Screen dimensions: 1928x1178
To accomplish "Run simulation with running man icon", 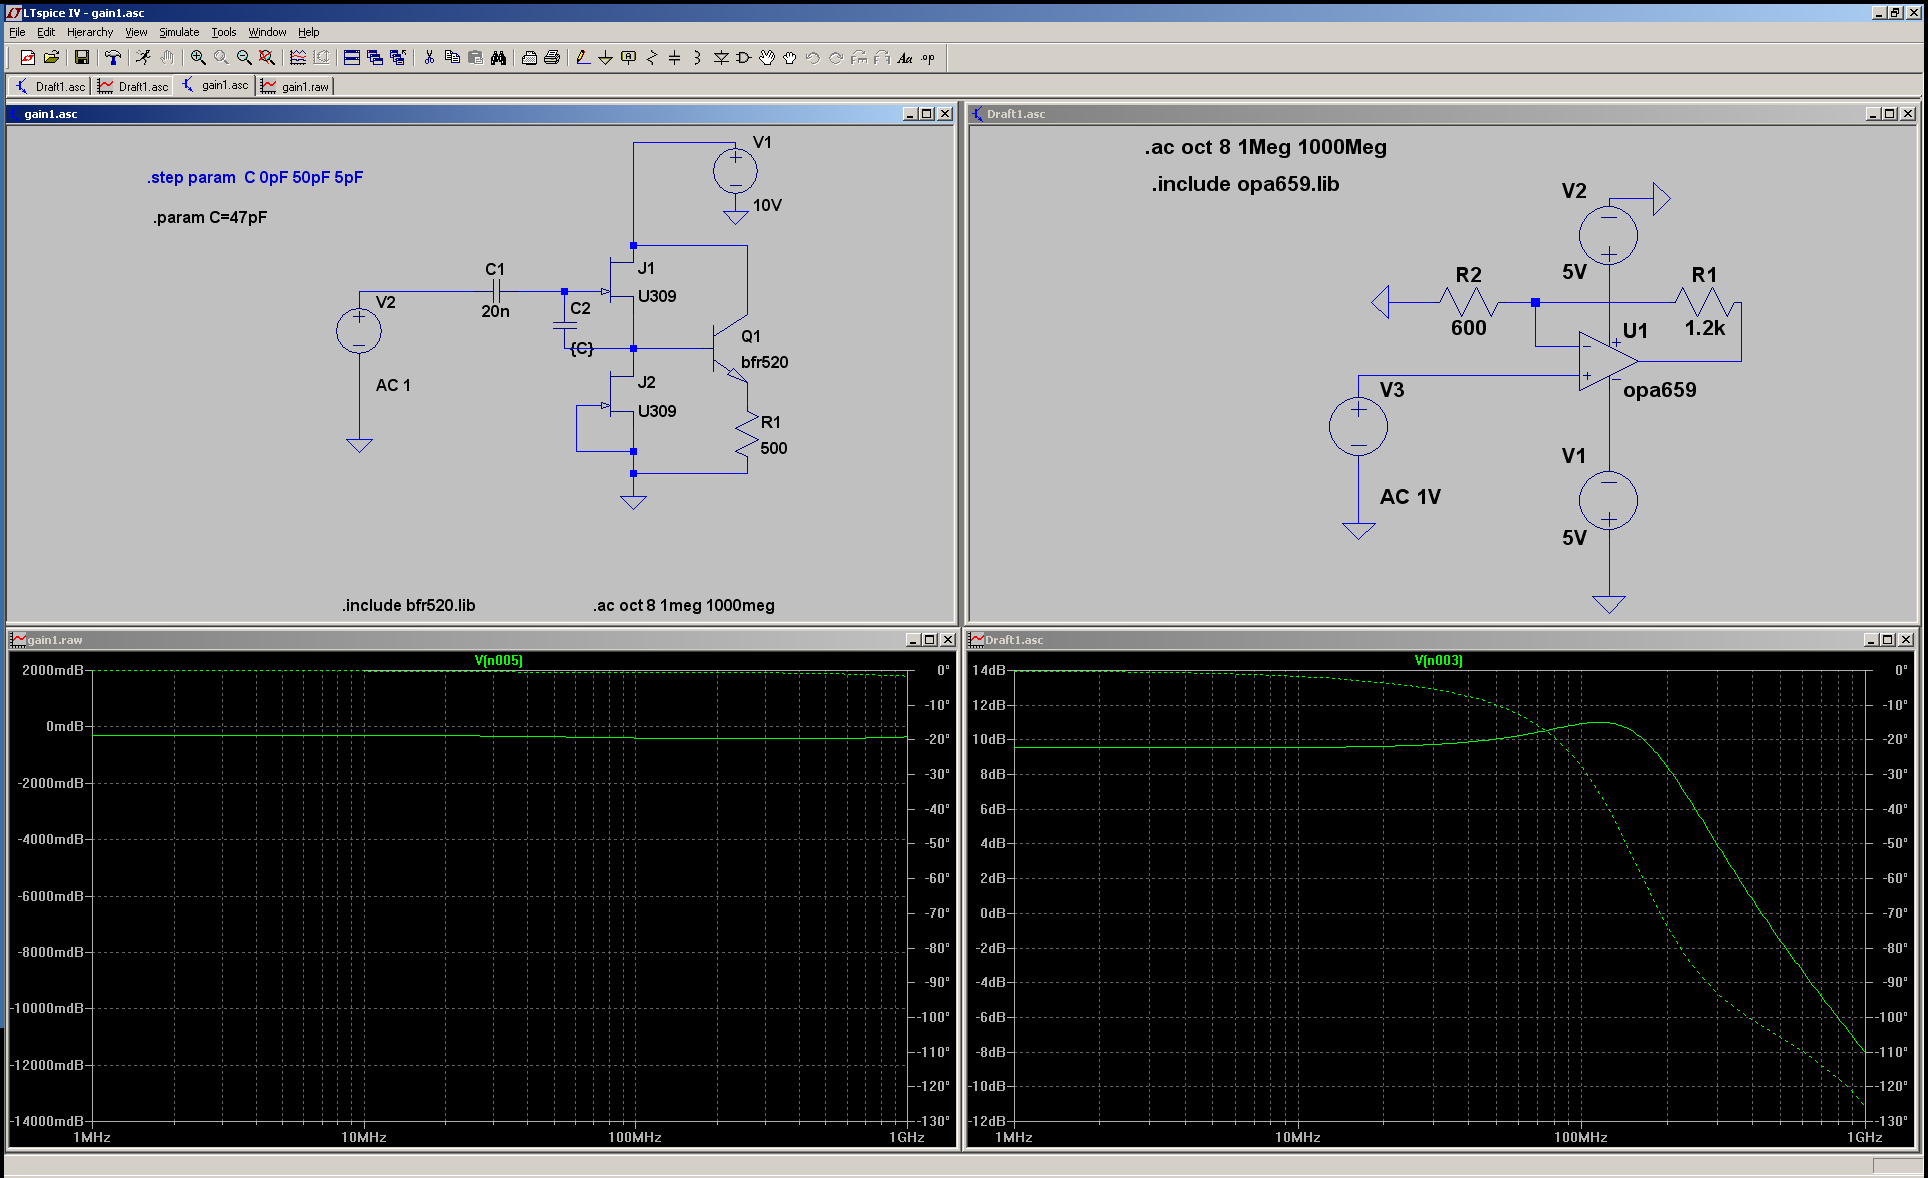I will coord(144,58).
